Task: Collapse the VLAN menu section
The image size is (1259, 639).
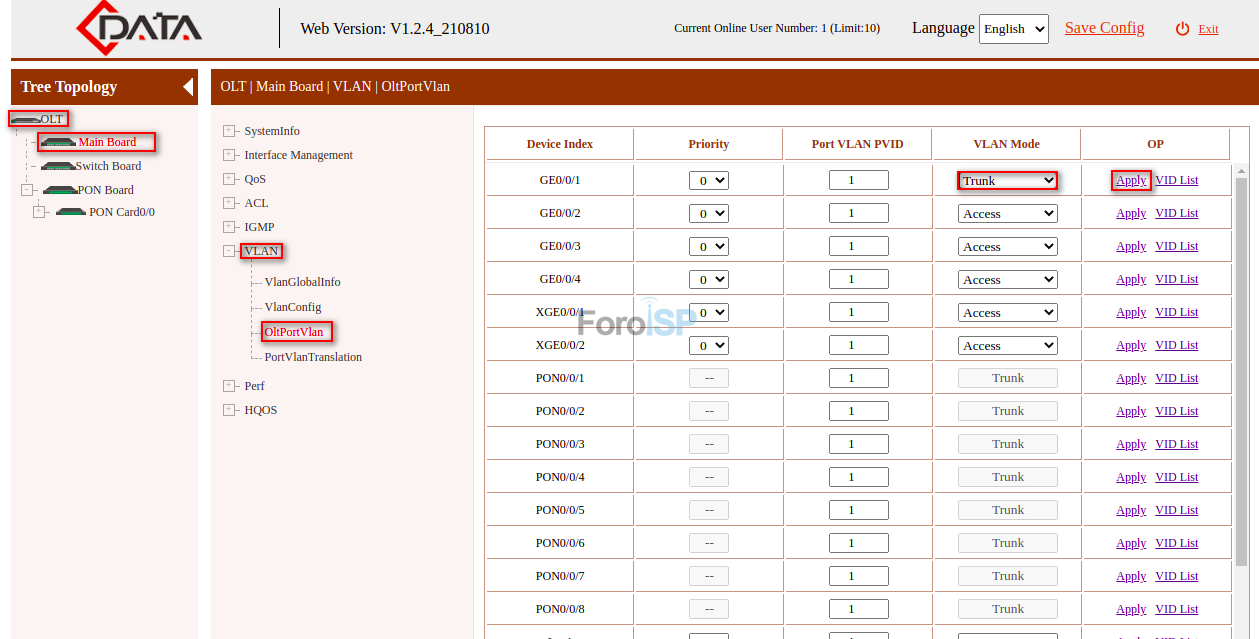Action: tap(229, 251)
